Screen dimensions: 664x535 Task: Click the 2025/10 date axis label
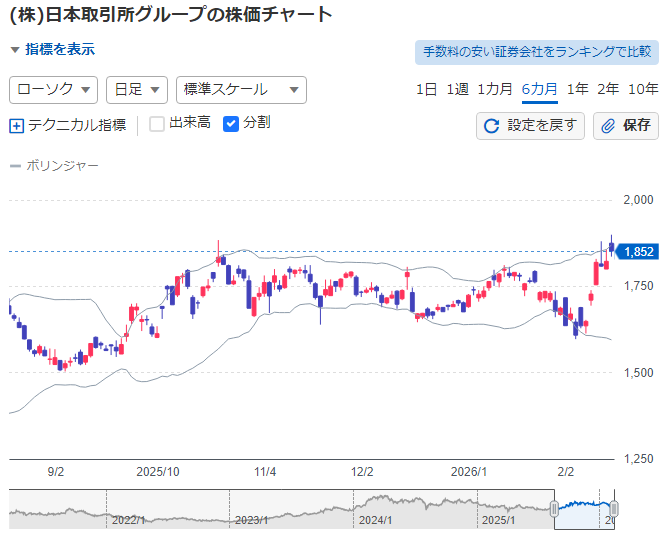[x=158, y=472]
